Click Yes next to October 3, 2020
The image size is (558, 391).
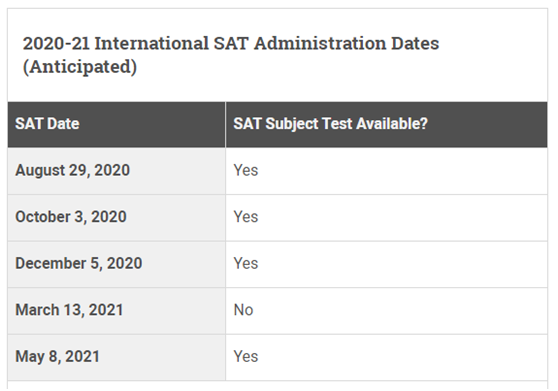[246, 217]
